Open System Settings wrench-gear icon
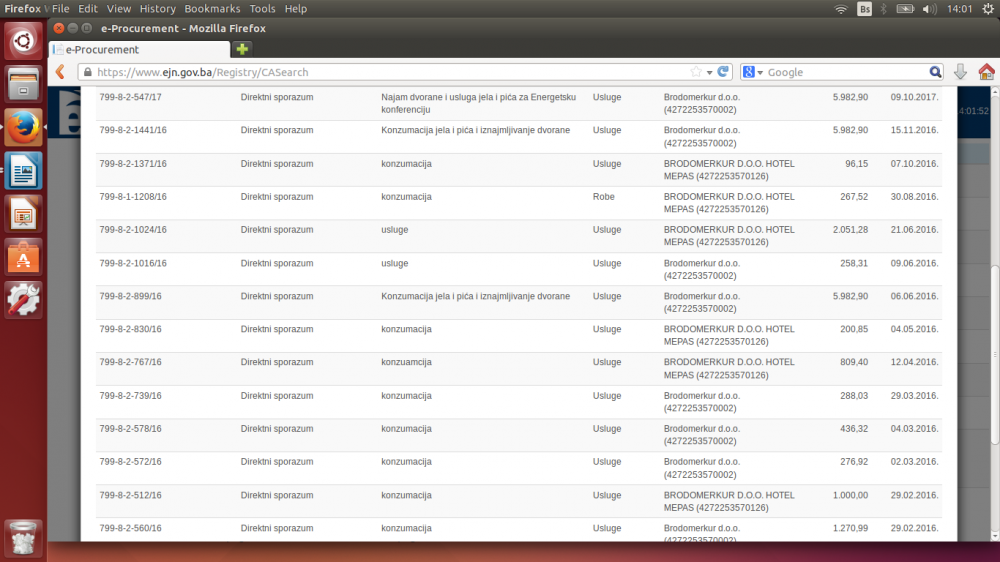 pyautogui.click(x=23, y=300)
